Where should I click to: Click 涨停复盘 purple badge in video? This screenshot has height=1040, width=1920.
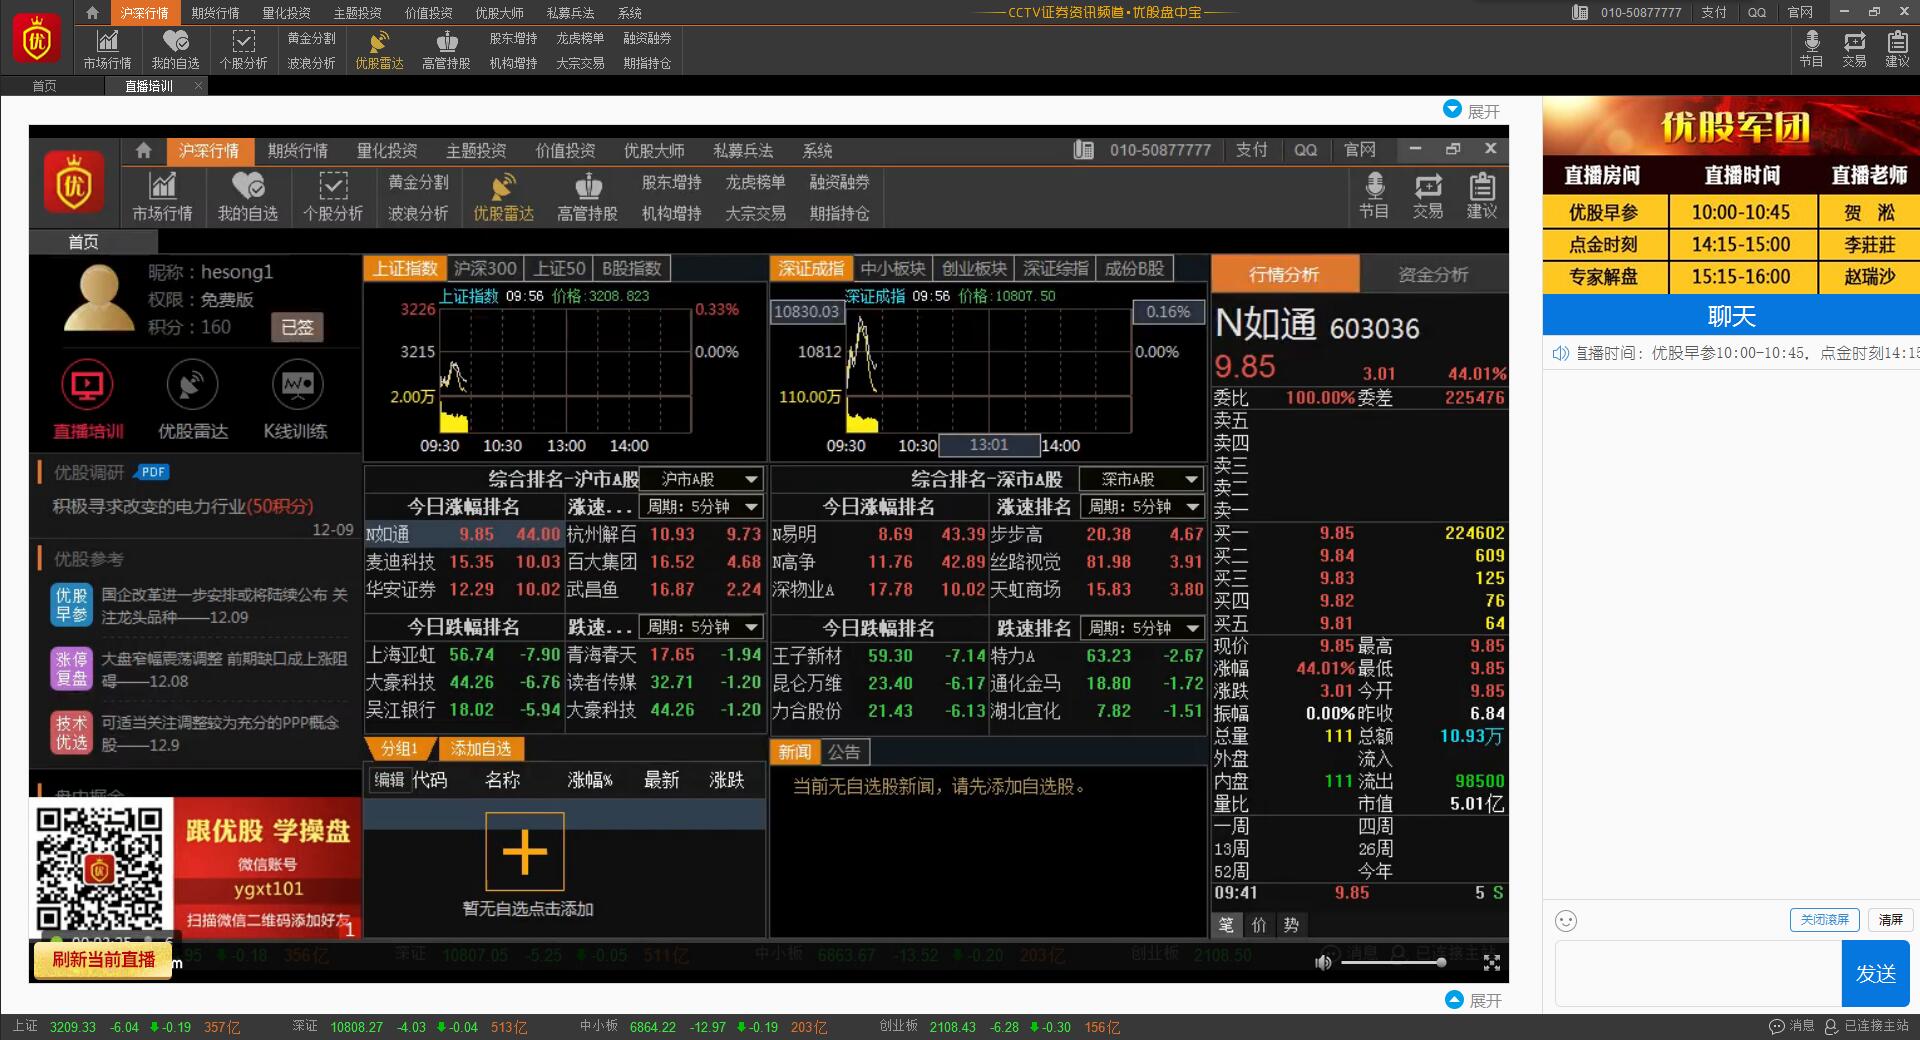(x=72, y=669)
